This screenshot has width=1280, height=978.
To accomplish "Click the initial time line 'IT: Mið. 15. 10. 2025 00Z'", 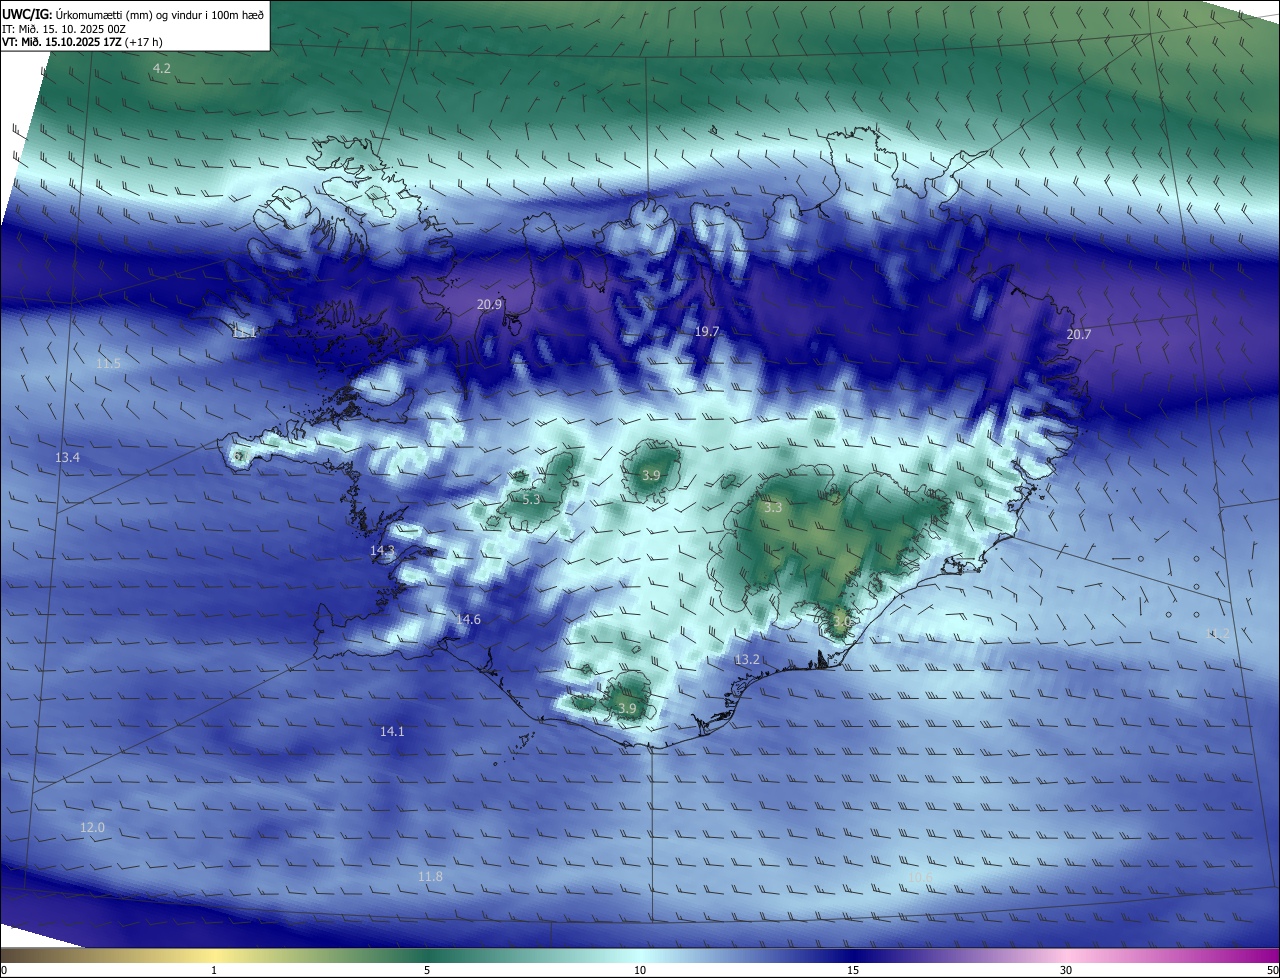I will coord(65,29).
